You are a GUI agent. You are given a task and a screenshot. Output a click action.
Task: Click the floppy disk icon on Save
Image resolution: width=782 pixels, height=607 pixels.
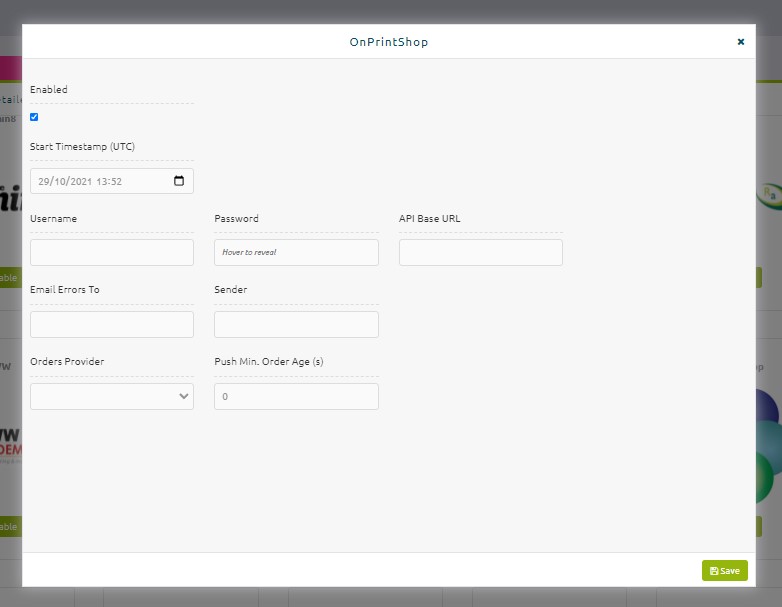coord(714,571)
